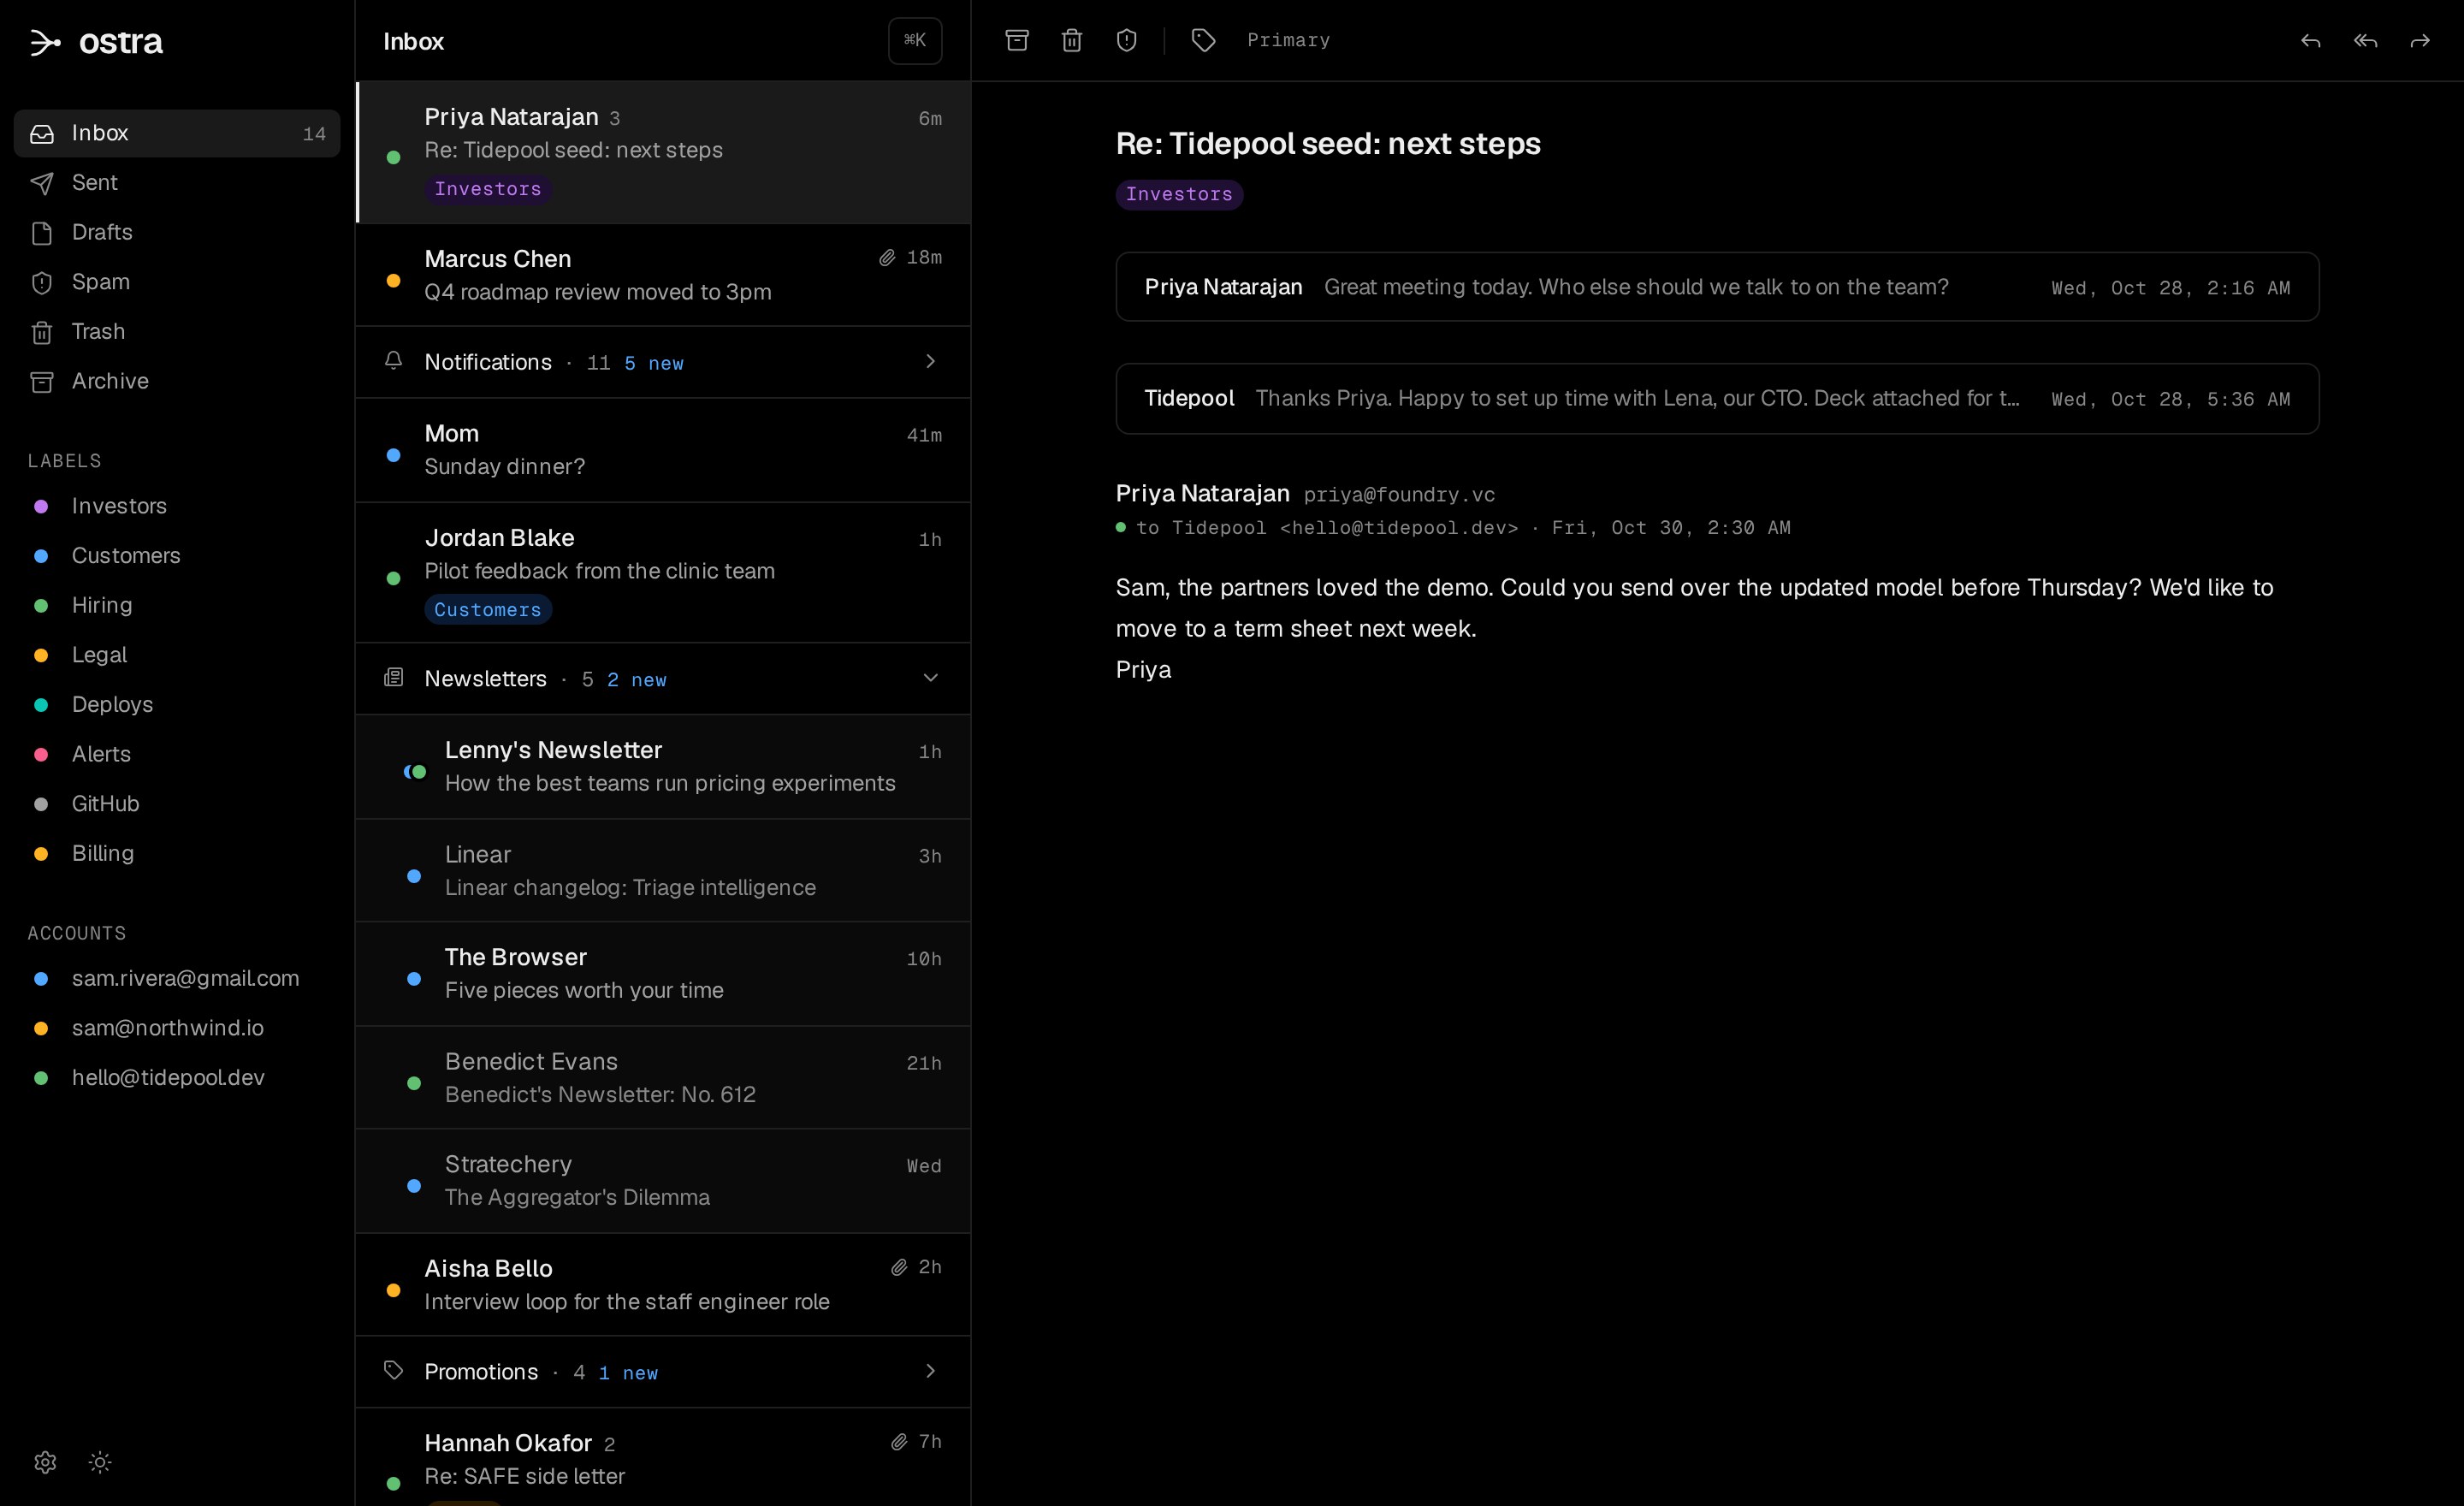Select the Customers label in the sidebar
The height and width of the screenshot is (1506, 2464).
point(177,556)
